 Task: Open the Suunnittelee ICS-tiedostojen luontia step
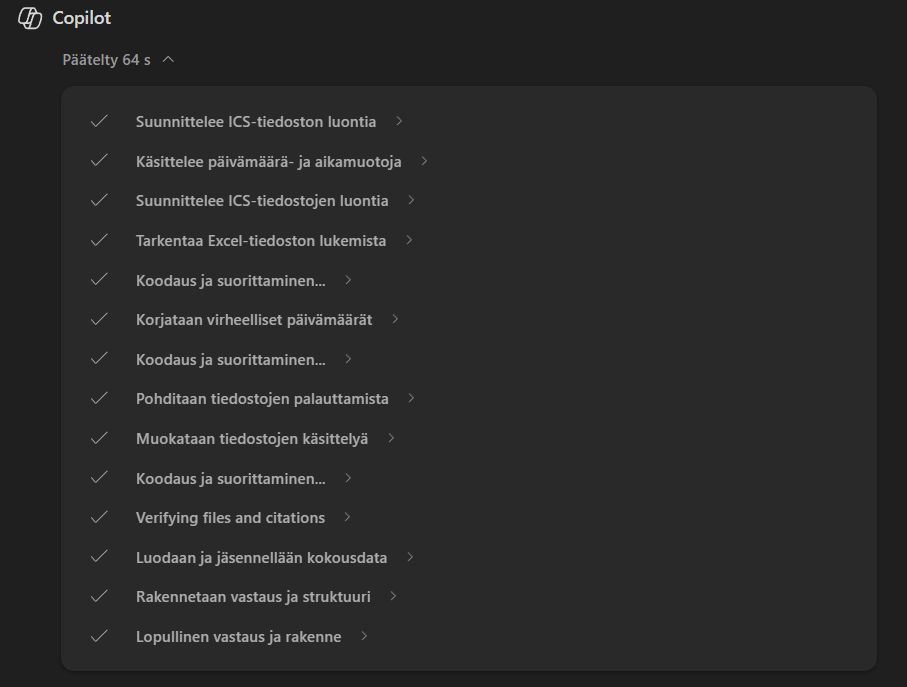pos(262,201)
